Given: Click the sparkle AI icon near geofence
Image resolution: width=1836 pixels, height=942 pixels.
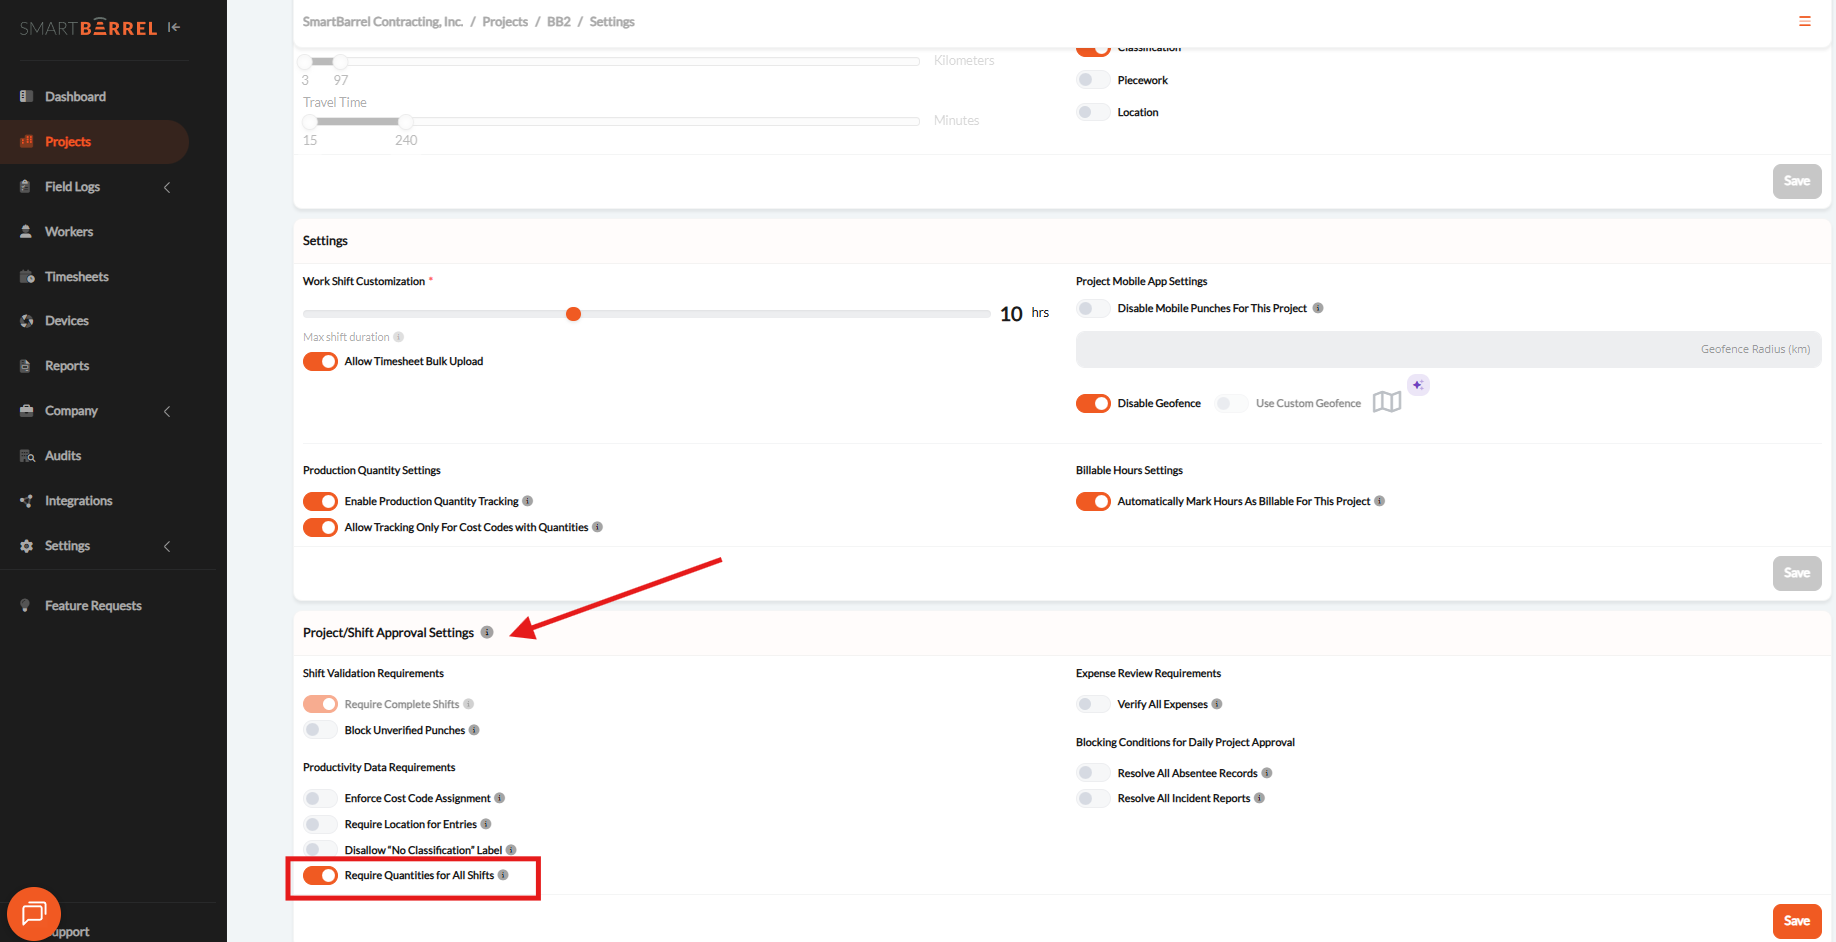Looking at the screenshot, I should tap(1418, 385).
